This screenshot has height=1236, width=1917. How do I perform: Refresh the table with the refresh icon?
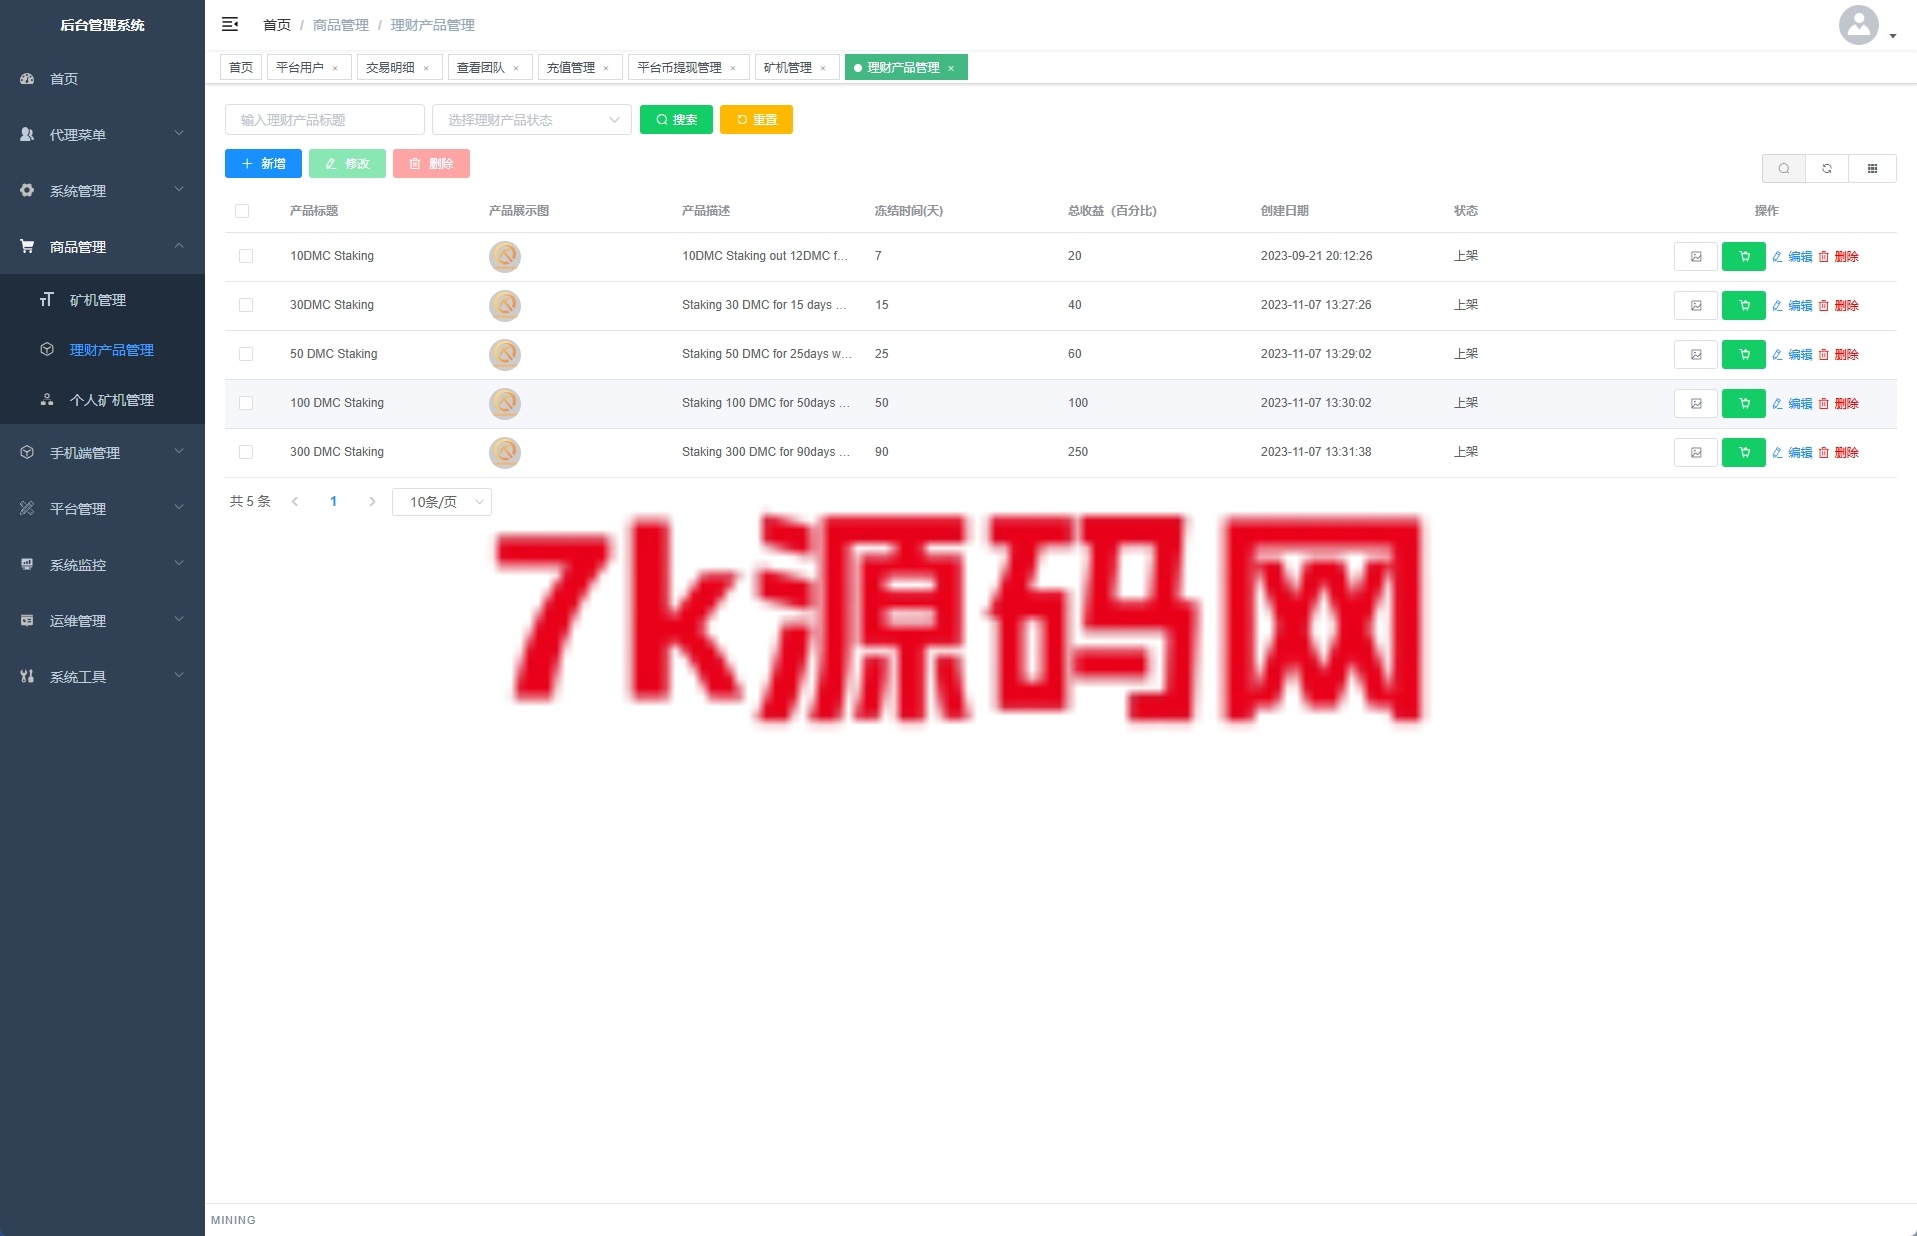pyautogui.click(x=1827, y=168)
